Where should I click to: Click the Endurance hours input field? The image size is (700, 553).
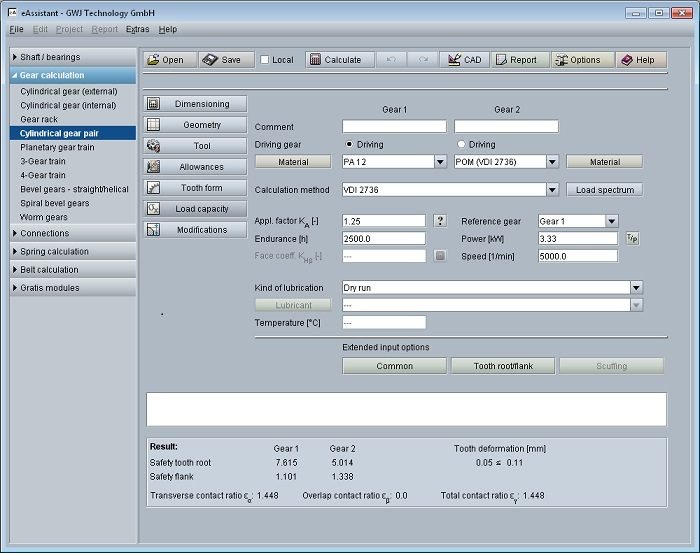click(384, 239)
